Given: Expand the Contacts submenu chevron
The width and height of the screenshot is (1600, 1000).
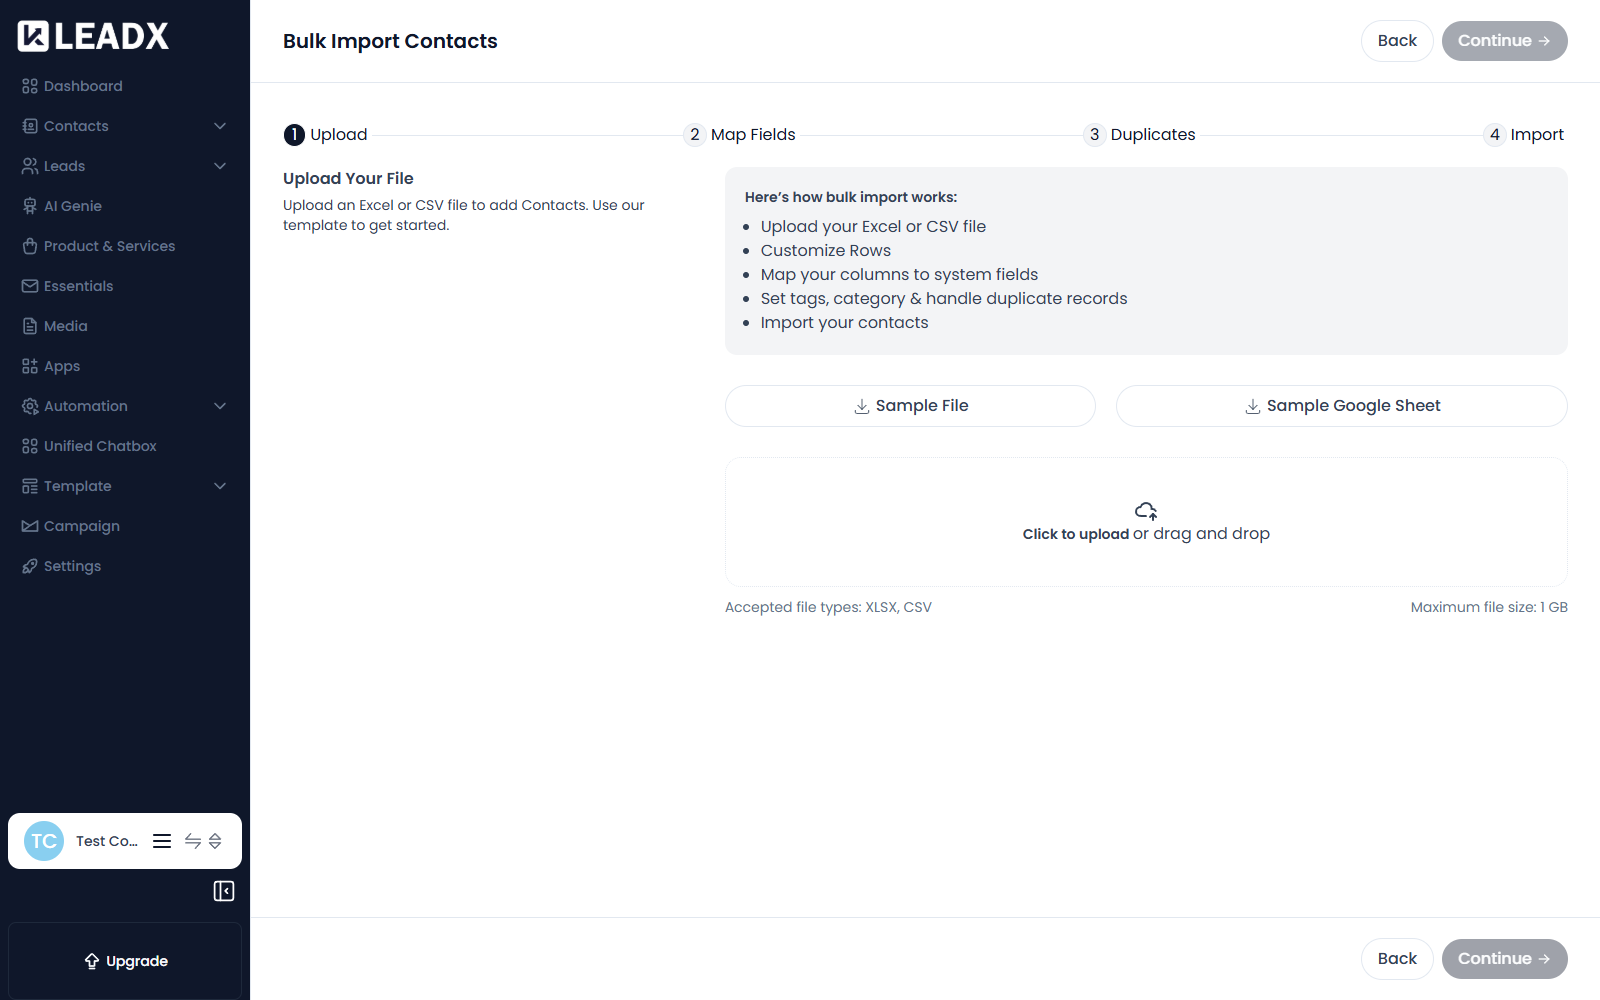Looking at the screenshot, I should (x=220, y=126).
